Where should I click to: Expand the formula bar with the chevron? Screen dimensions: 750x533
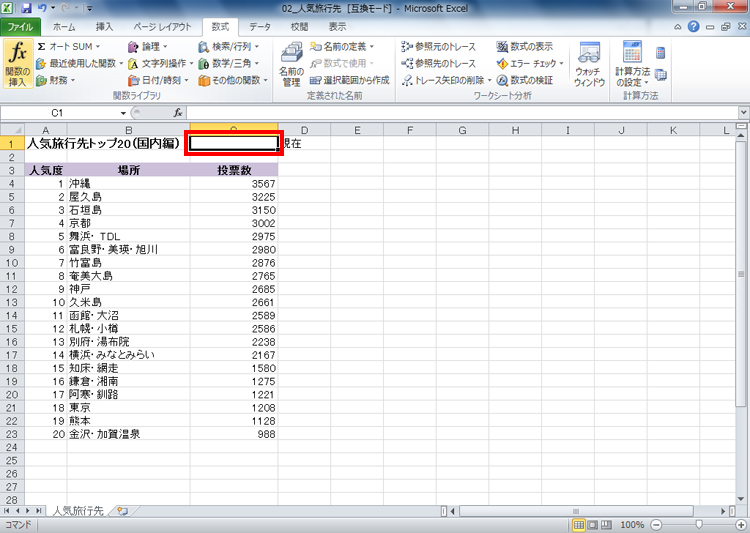pyautogui.click(x=744, y=113)
